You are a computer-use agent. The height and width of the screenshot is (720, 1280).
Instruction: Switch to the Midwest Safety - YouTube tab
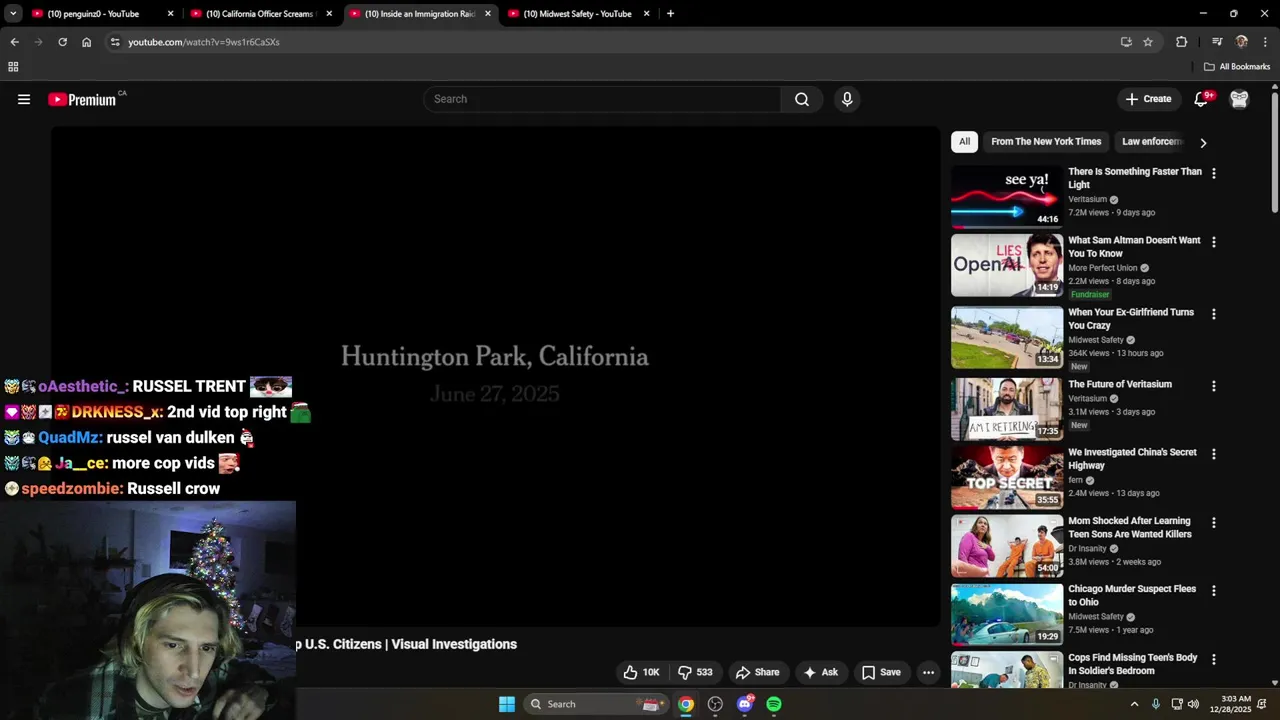click(577, 14)
